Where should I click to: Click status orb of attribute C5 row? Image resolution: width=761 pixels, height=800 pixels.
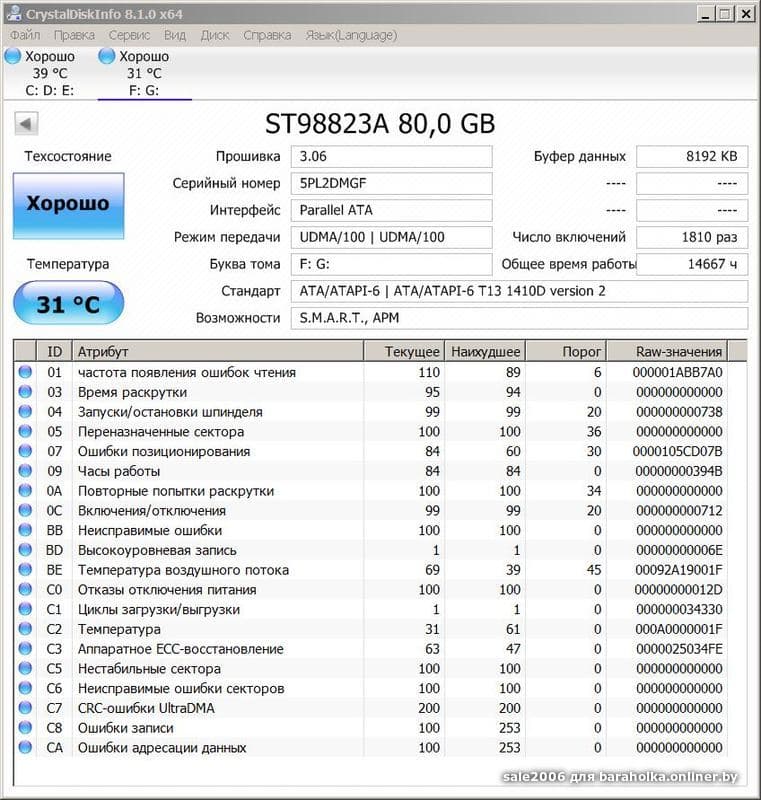(25, 668)
